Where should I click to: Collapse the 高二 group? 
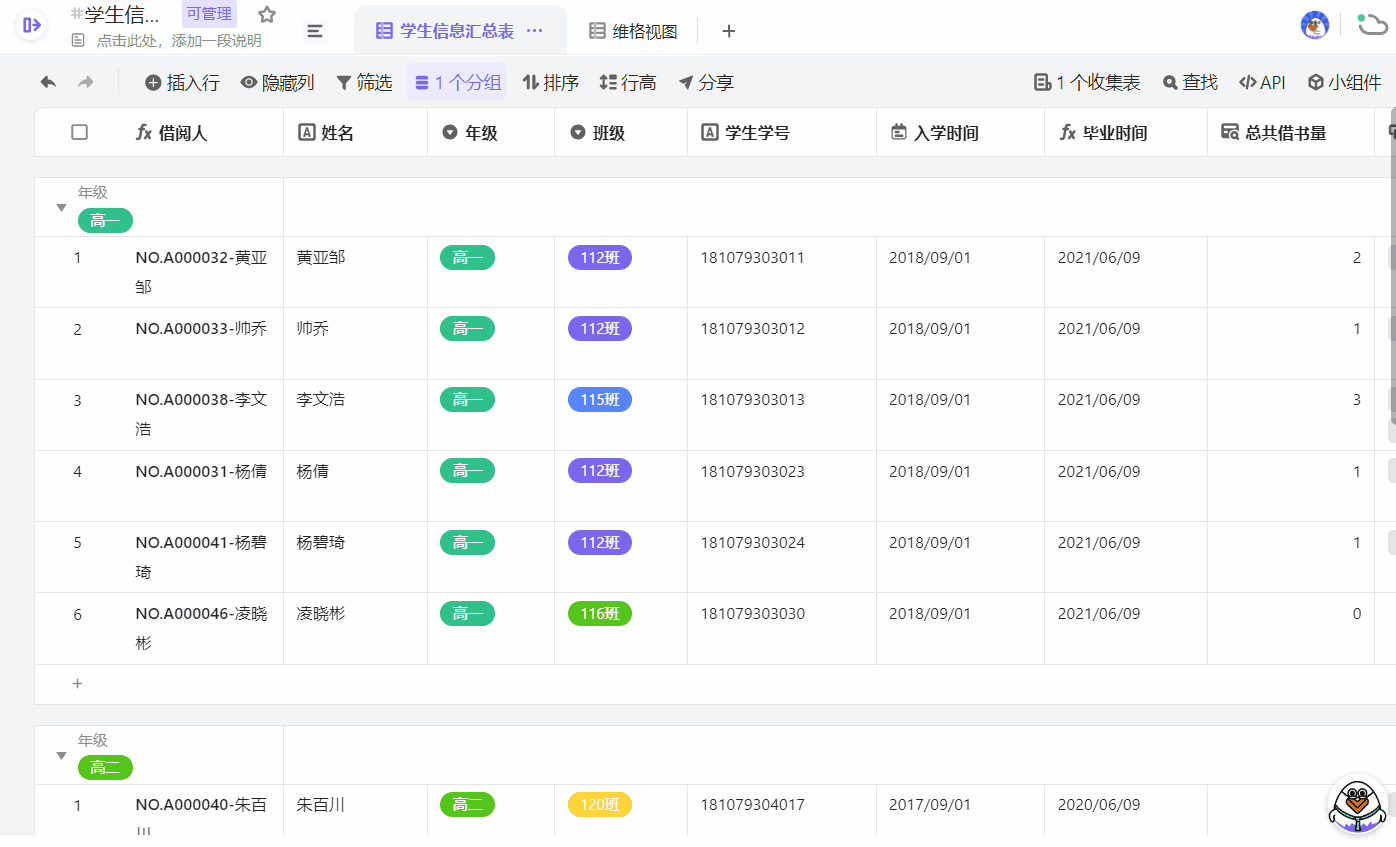tap(61, 756)
